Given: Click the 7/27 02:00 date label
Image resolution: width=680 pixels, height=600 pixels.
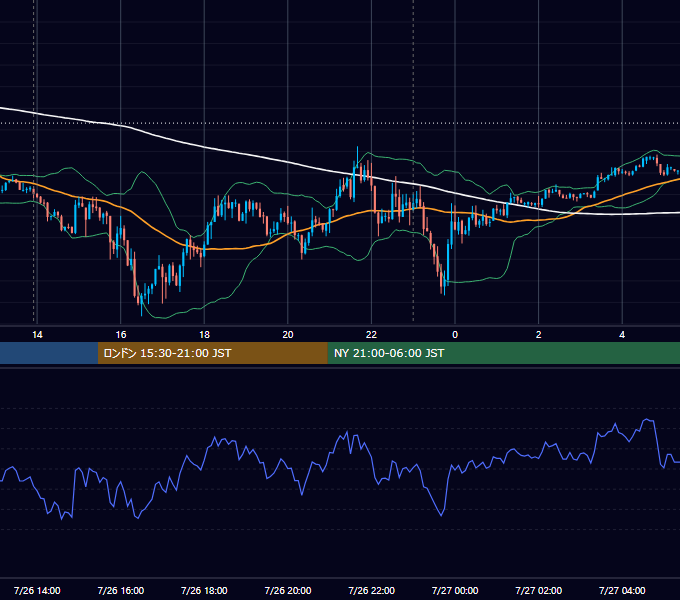Looking at the screenshot, I should 539,590.
